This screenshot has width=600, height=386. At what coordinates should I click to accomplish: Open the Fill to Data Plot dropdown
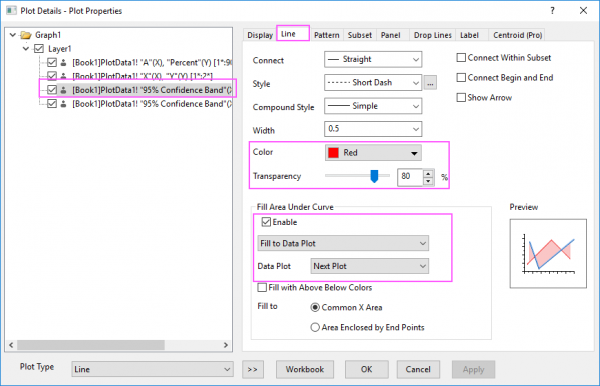[343, 243]
